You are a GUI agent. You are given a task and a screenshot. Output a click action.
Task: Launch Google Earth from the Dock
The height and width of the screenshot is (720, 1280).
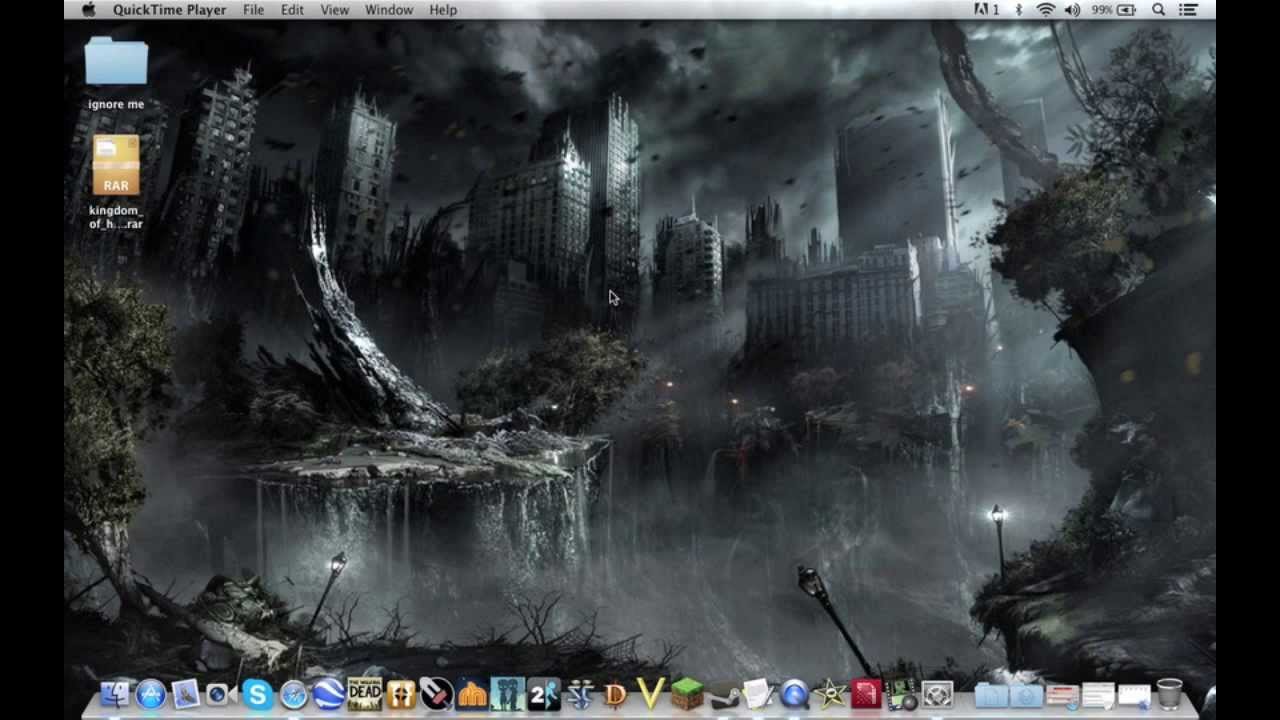coord(329,694)
